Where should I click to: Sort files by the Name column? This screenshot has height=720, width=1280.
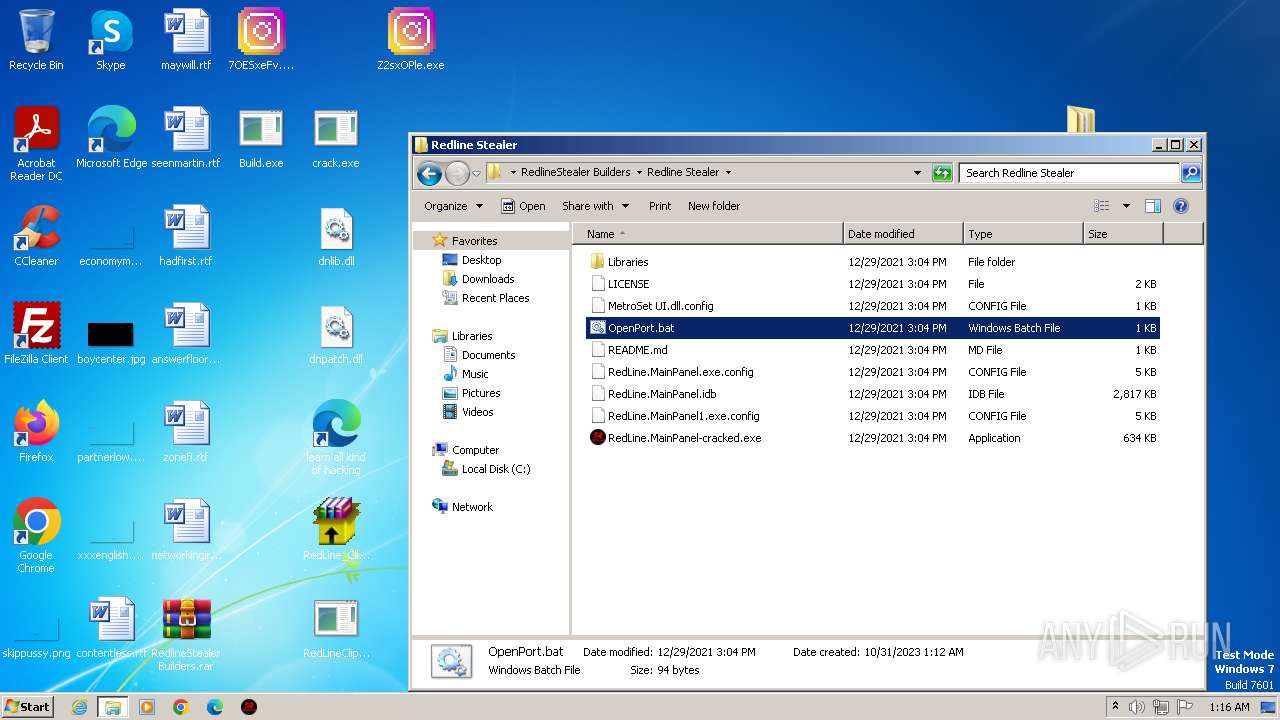pos(708,234)
